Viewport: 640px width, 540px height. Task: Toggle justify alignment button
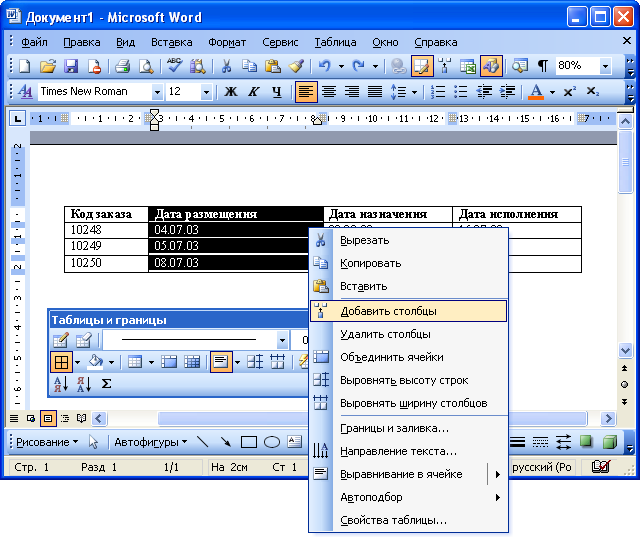[x=375, y=92]
